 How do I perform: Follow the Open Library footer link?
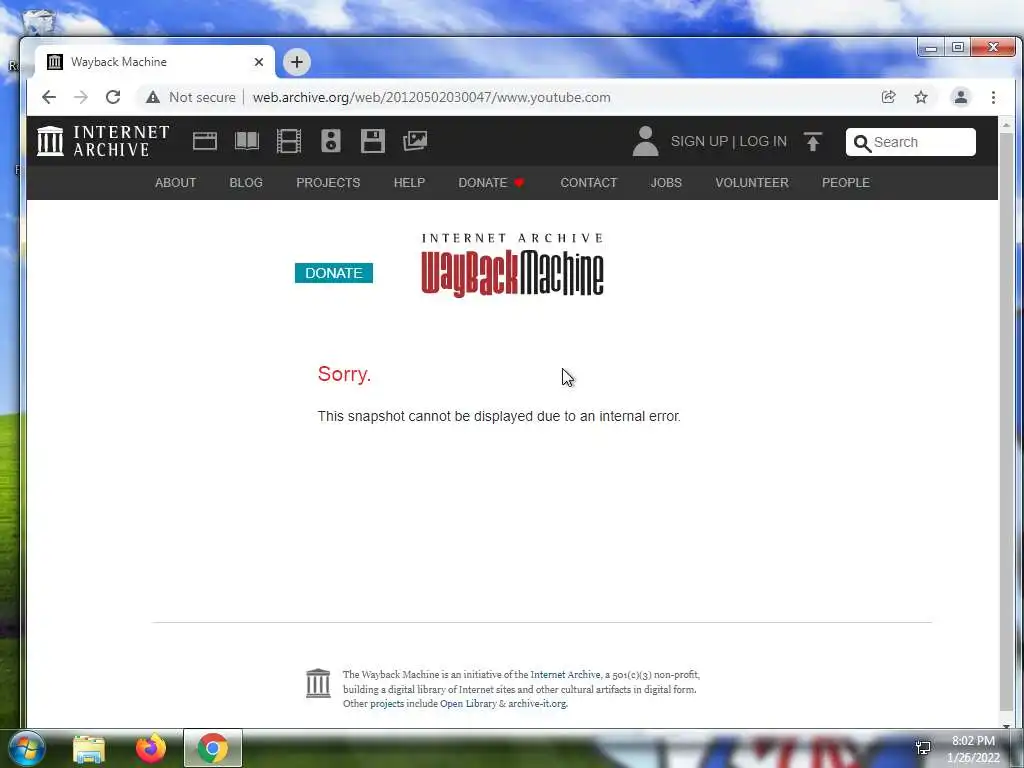coord(468,704)
